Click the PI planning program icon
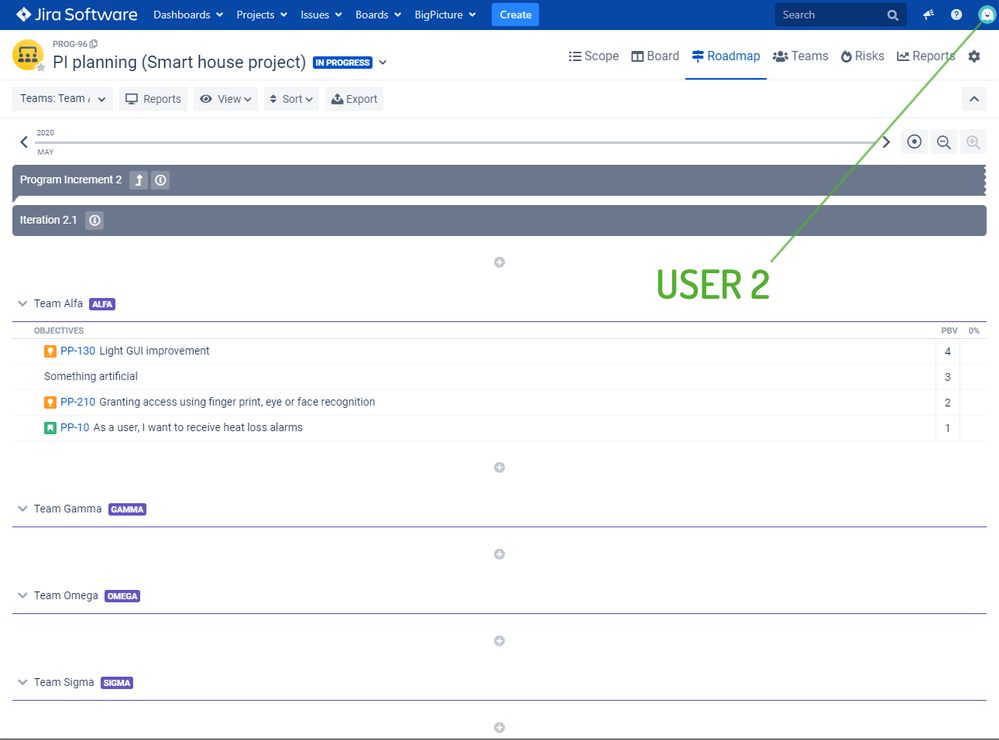 (27, 55)
